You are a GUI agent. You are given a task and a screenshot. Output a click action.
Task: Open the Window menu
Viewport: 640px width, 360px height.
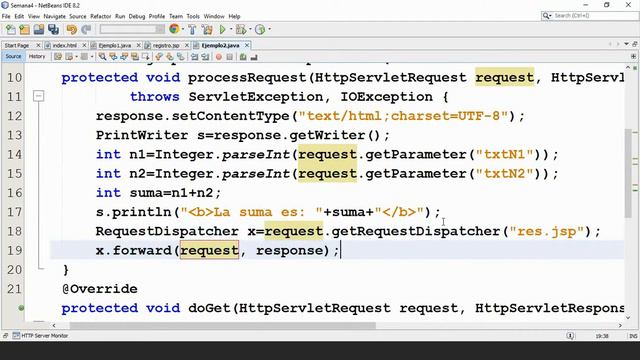tap(214, 16)
